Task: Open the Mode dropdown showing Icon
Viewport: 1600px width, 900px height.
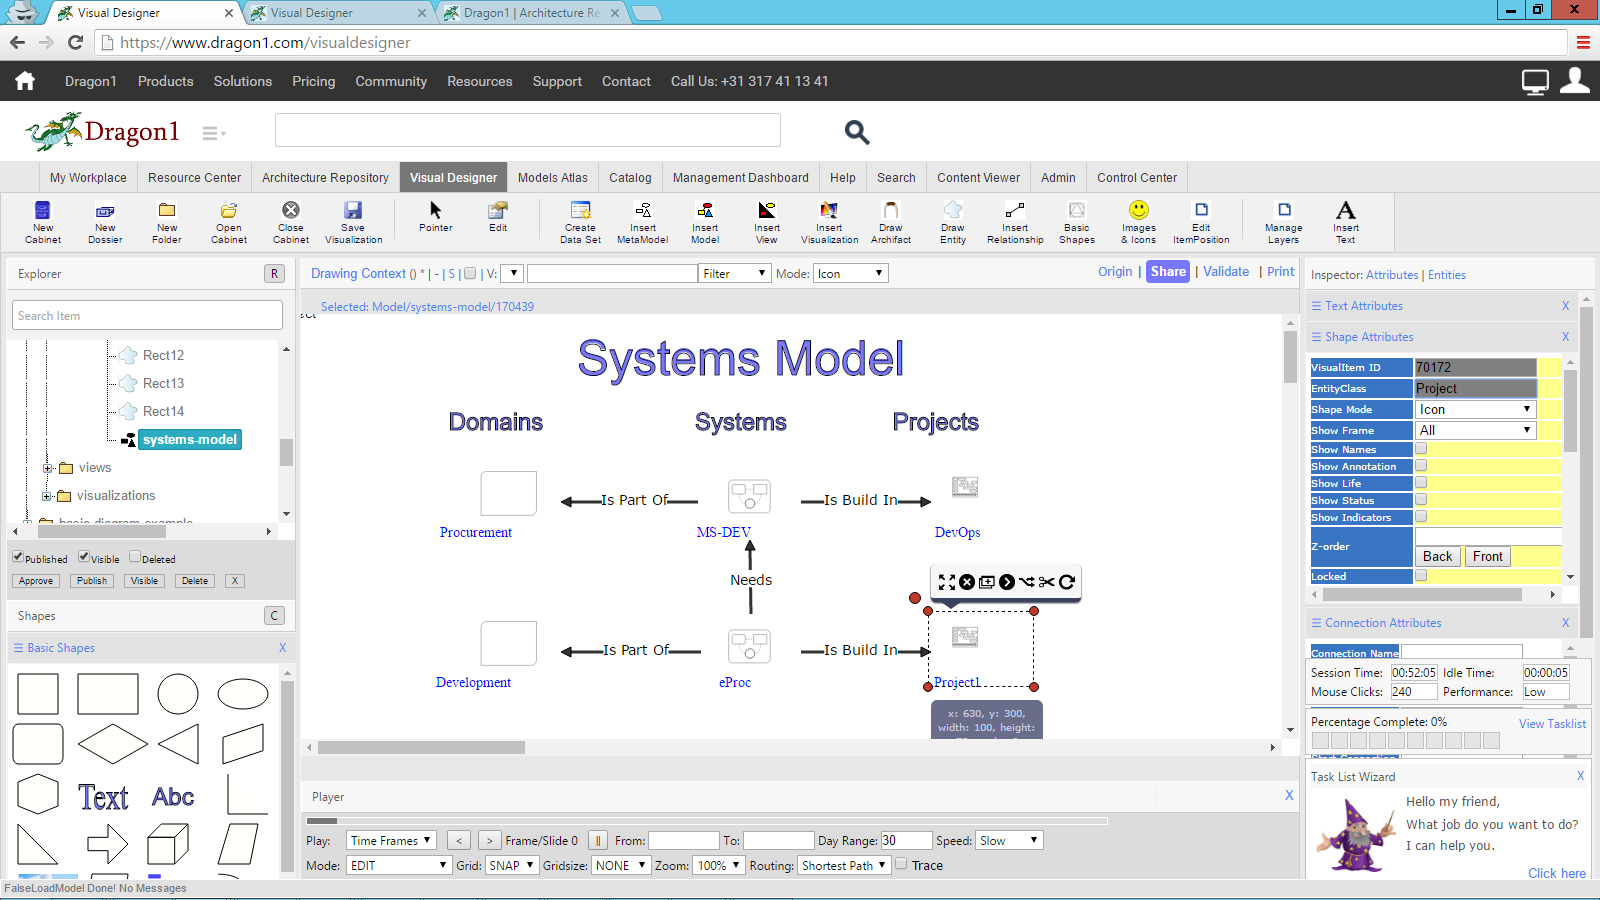Action: pyautogui.click(x=850, y=272)
